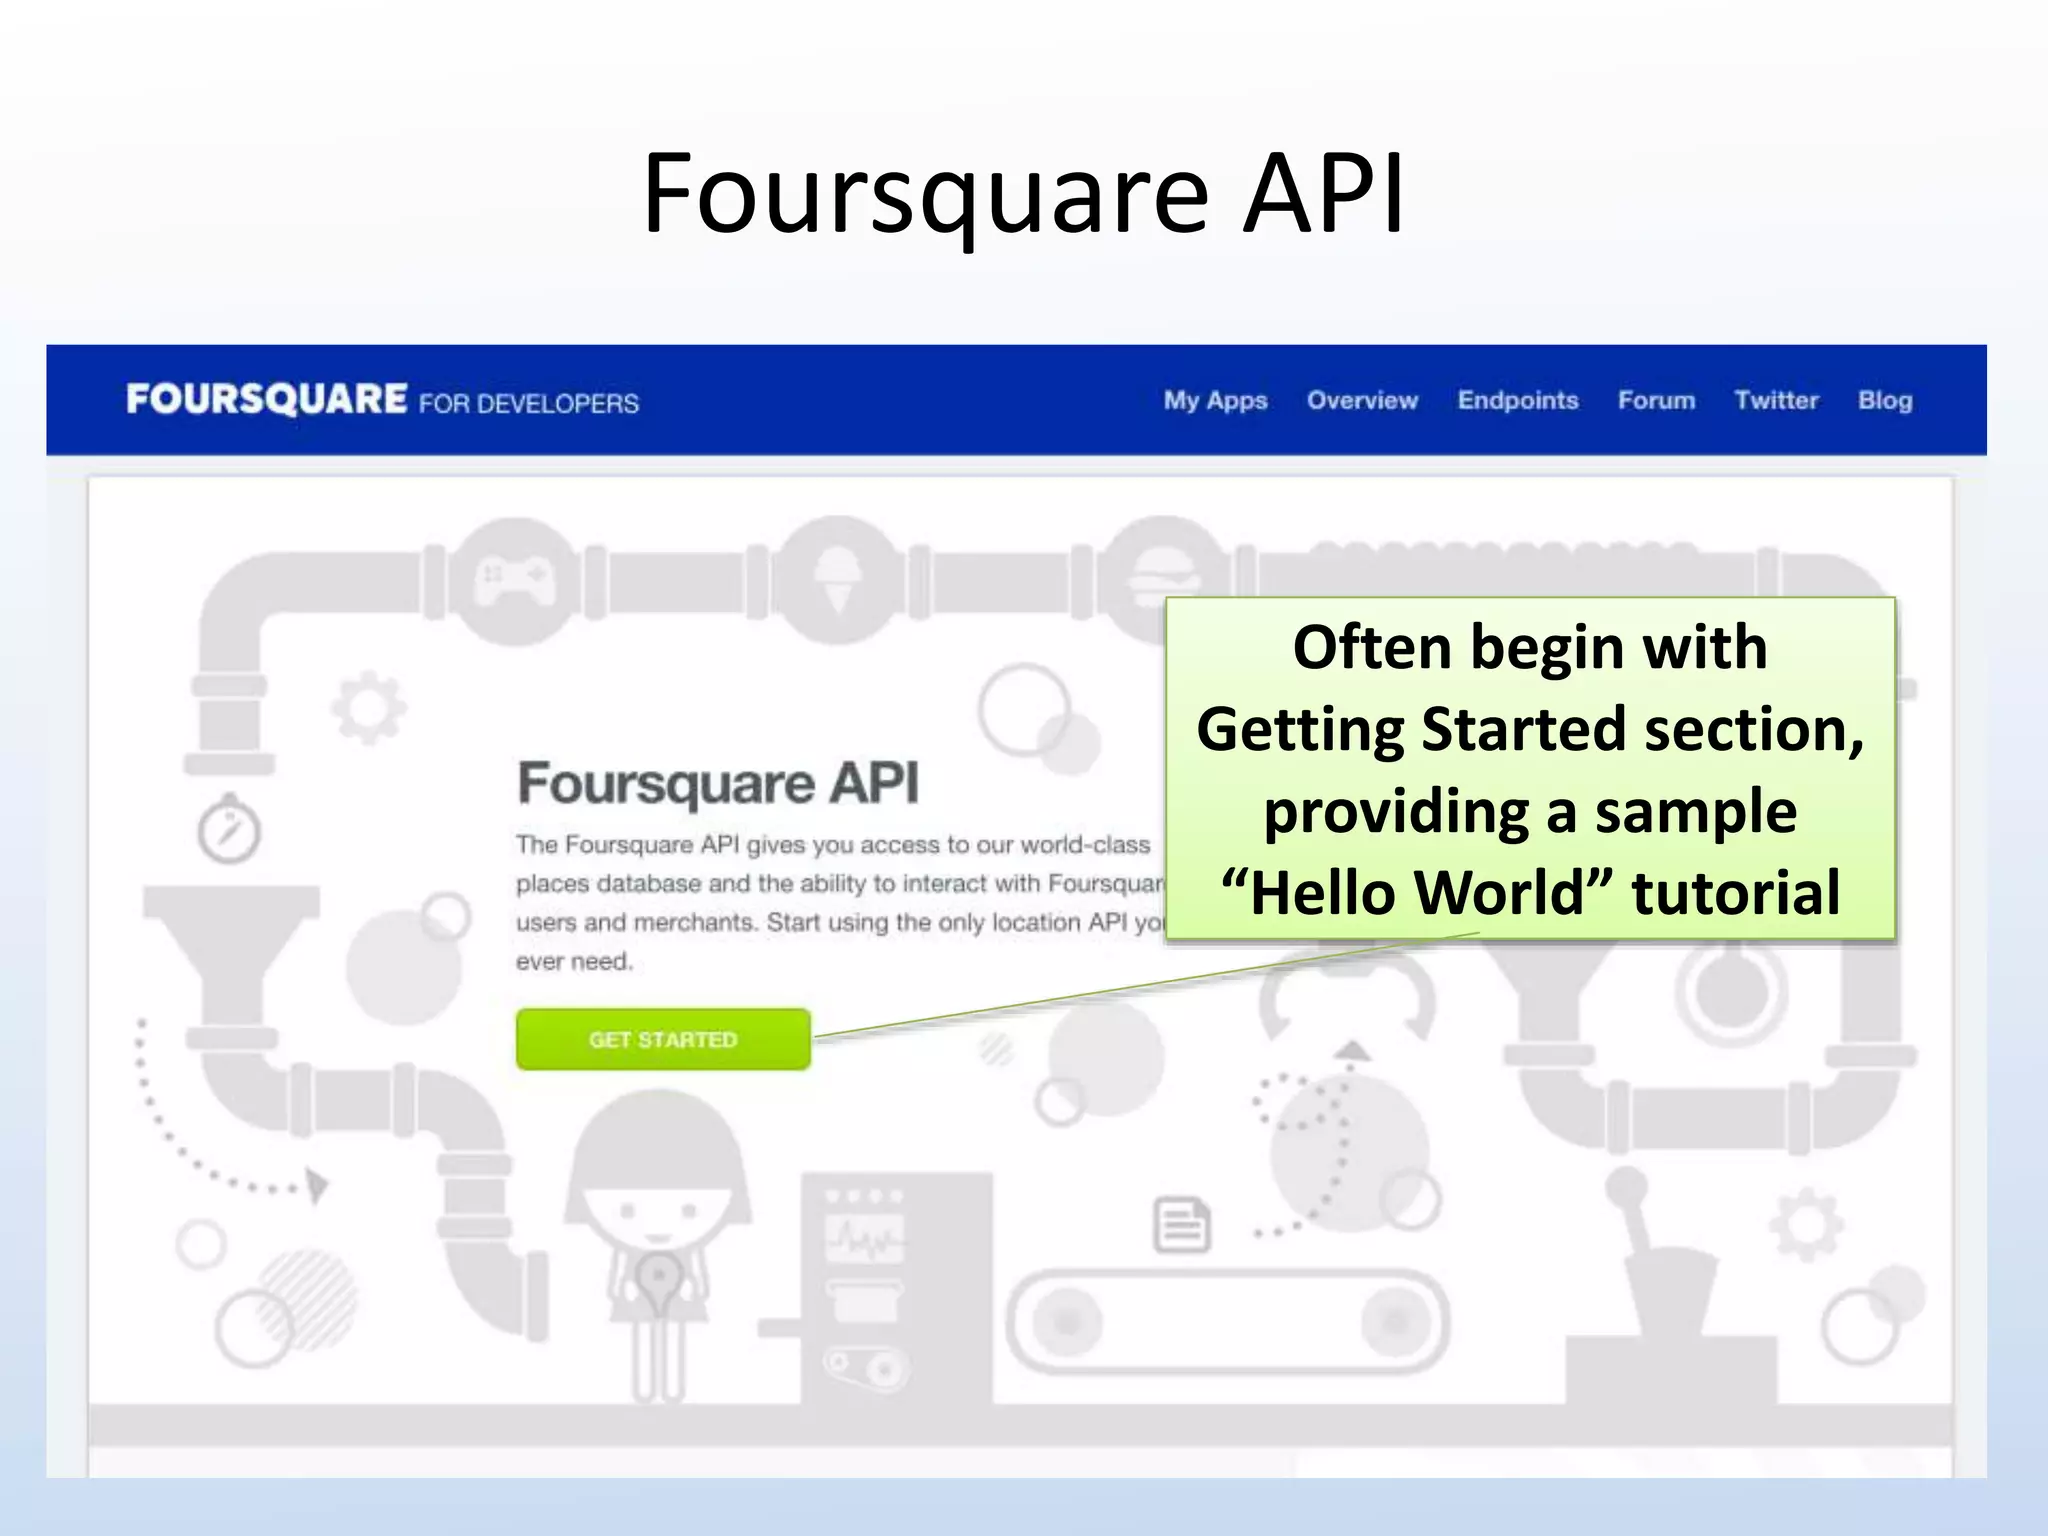
Task: Click the Foursquare for Developers logo
Action: click(382, 400)
